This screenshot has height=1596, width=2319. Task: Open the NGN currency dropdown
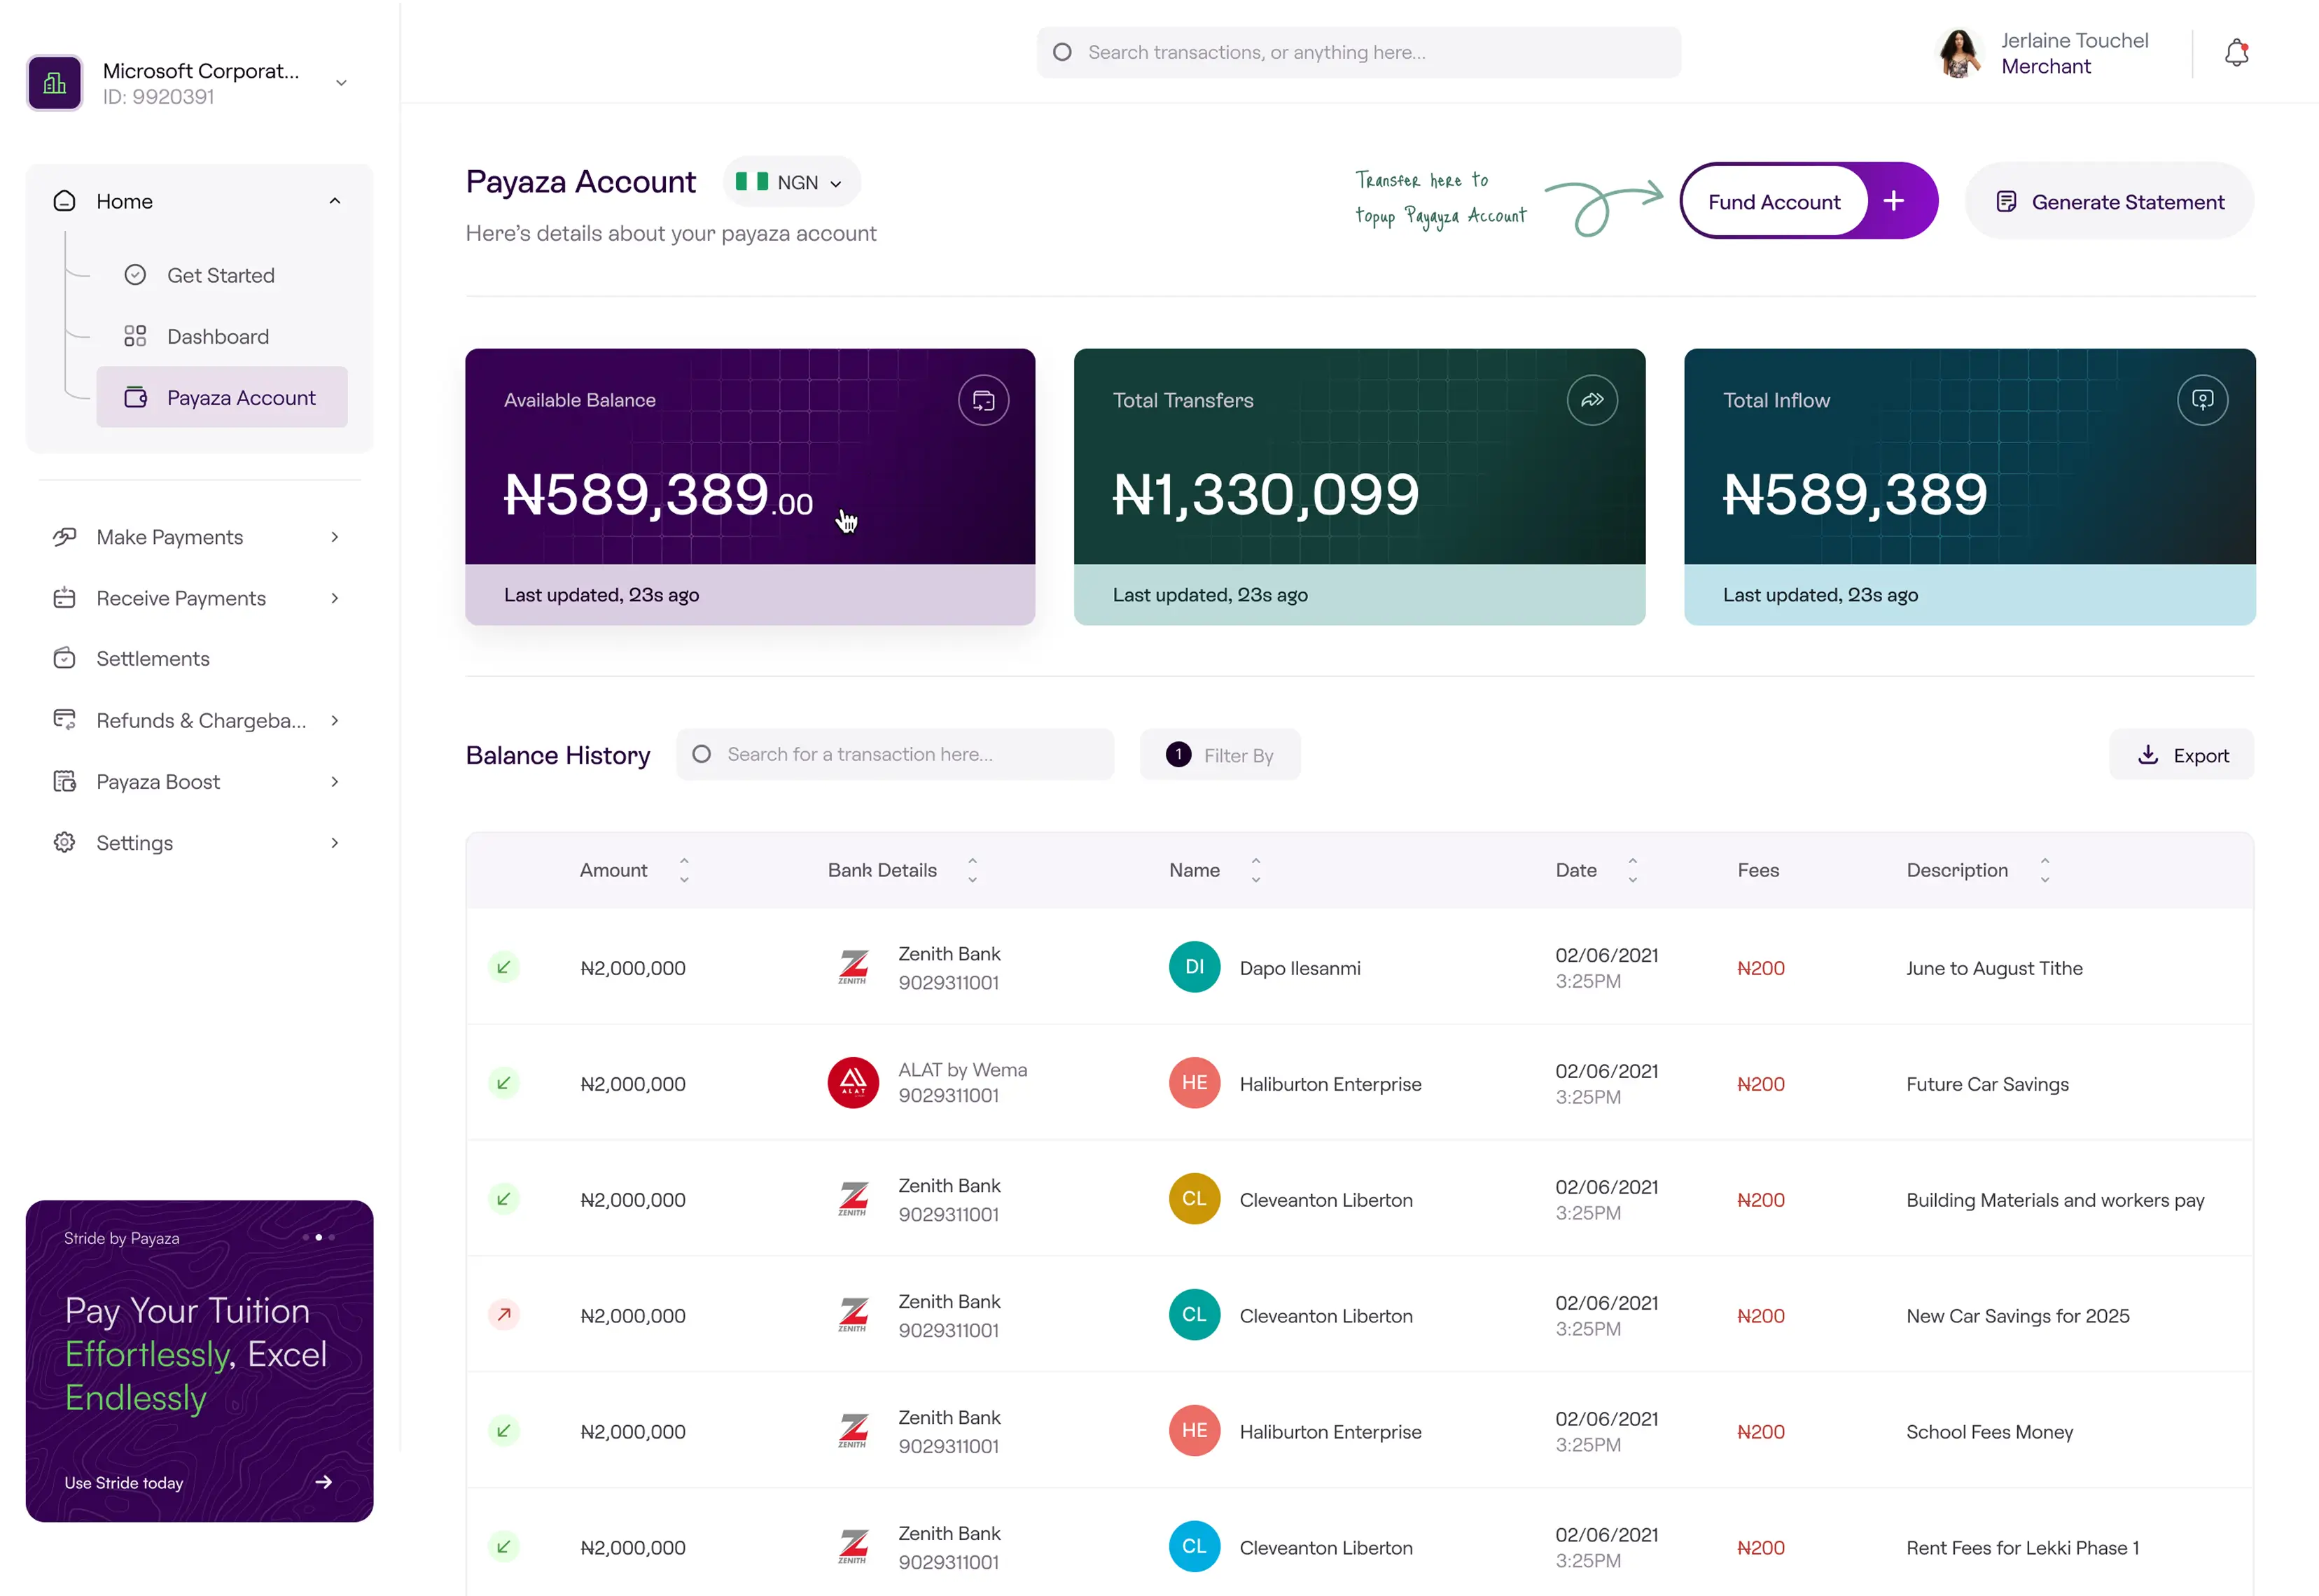point(791,182)
